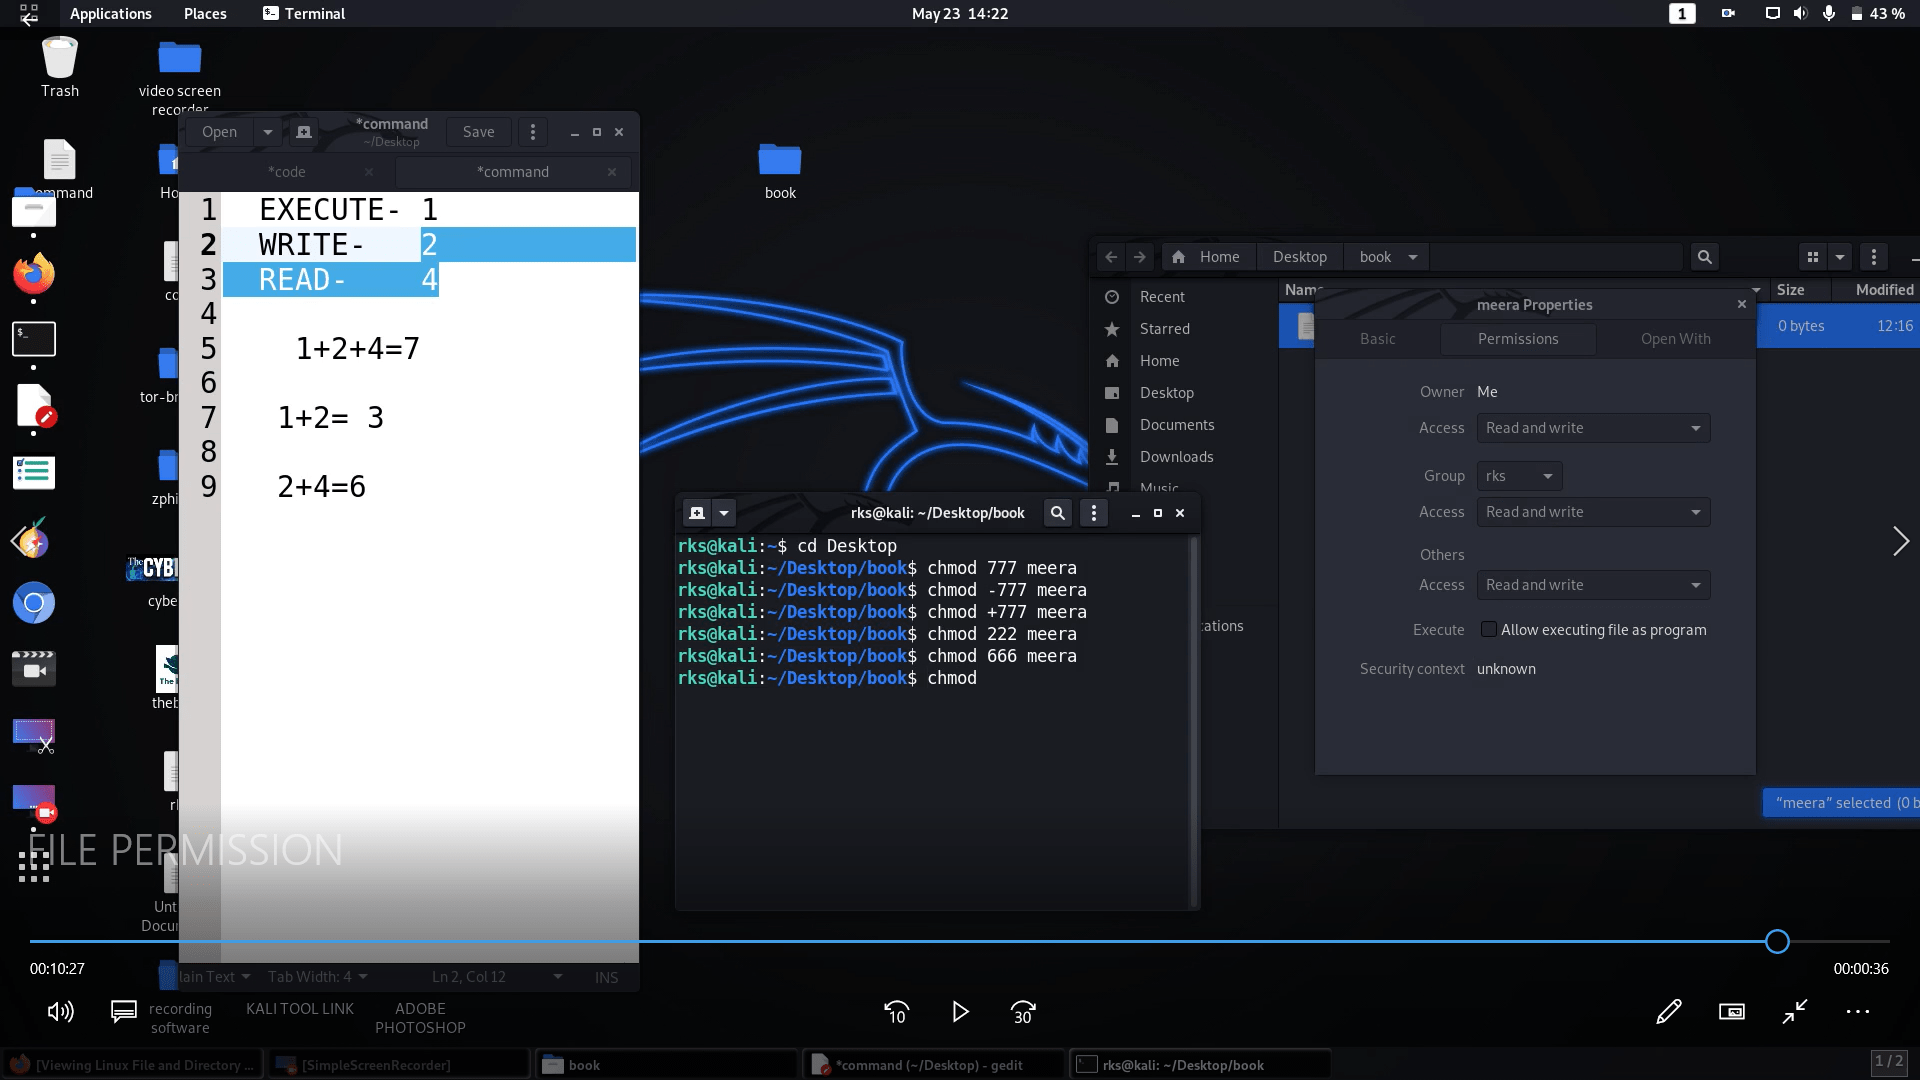Toggle play/pause on the video
This screenshot has width=1920, height=1080.
click(x=960, y=1012)
